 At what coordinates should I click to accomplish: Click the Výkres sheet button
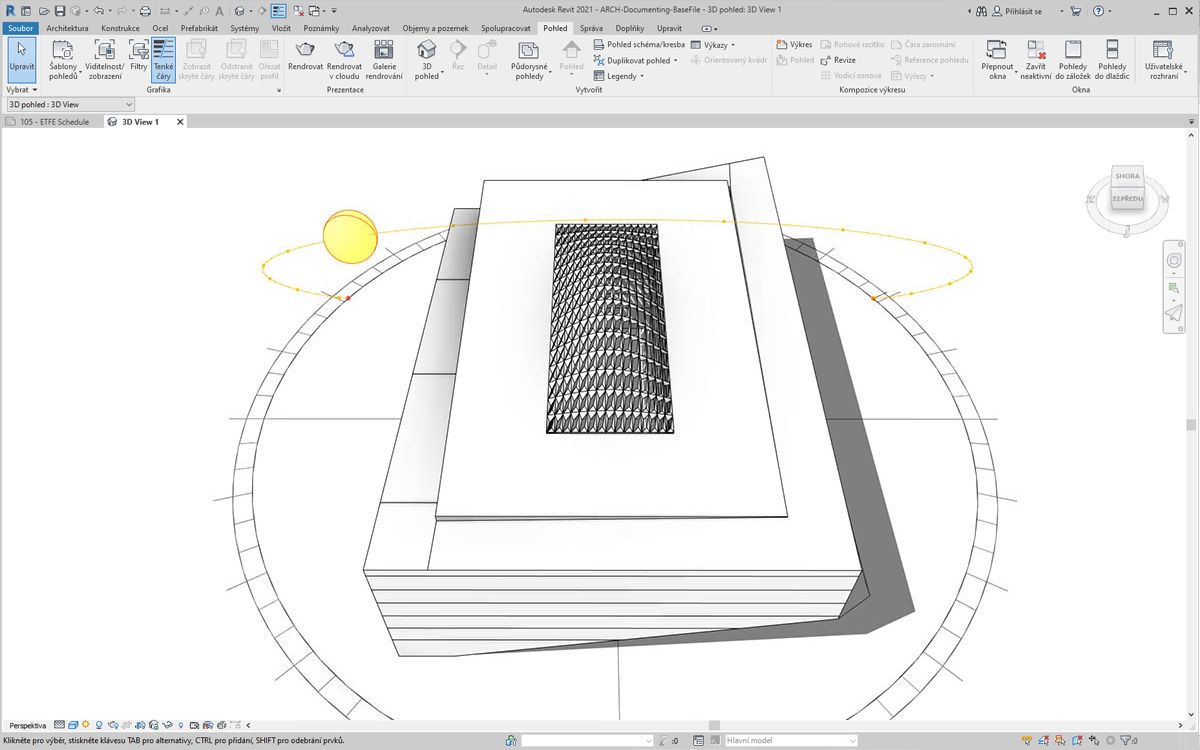tap(795, 45)
